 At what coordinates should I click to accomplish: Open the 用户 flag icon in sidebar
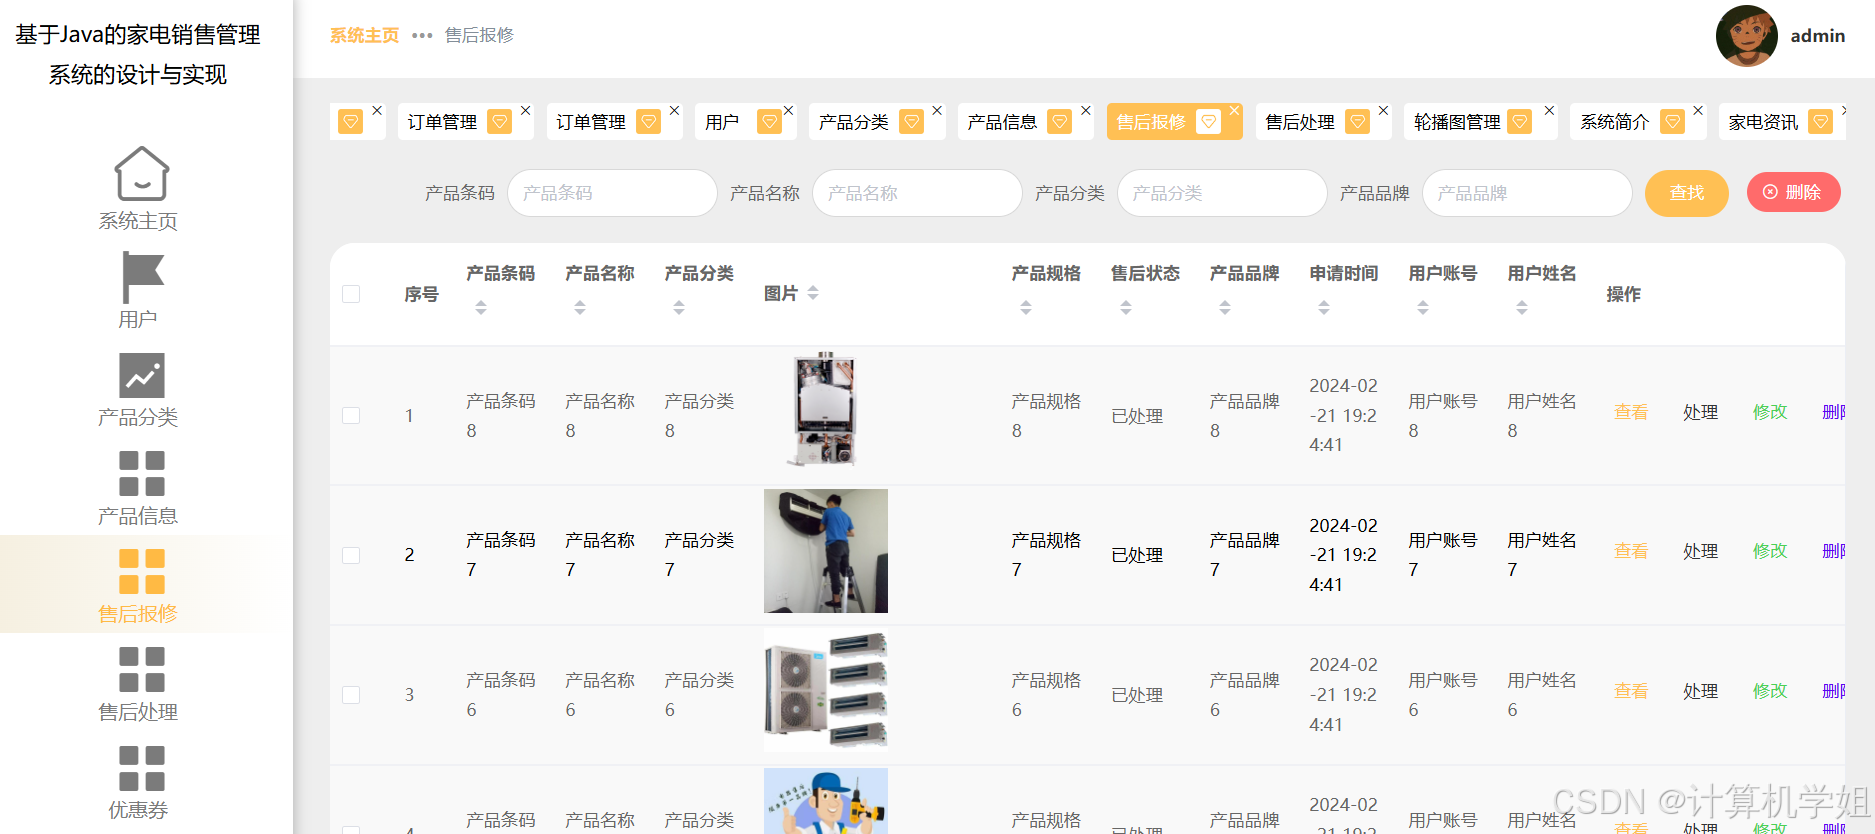pos(142,276)
